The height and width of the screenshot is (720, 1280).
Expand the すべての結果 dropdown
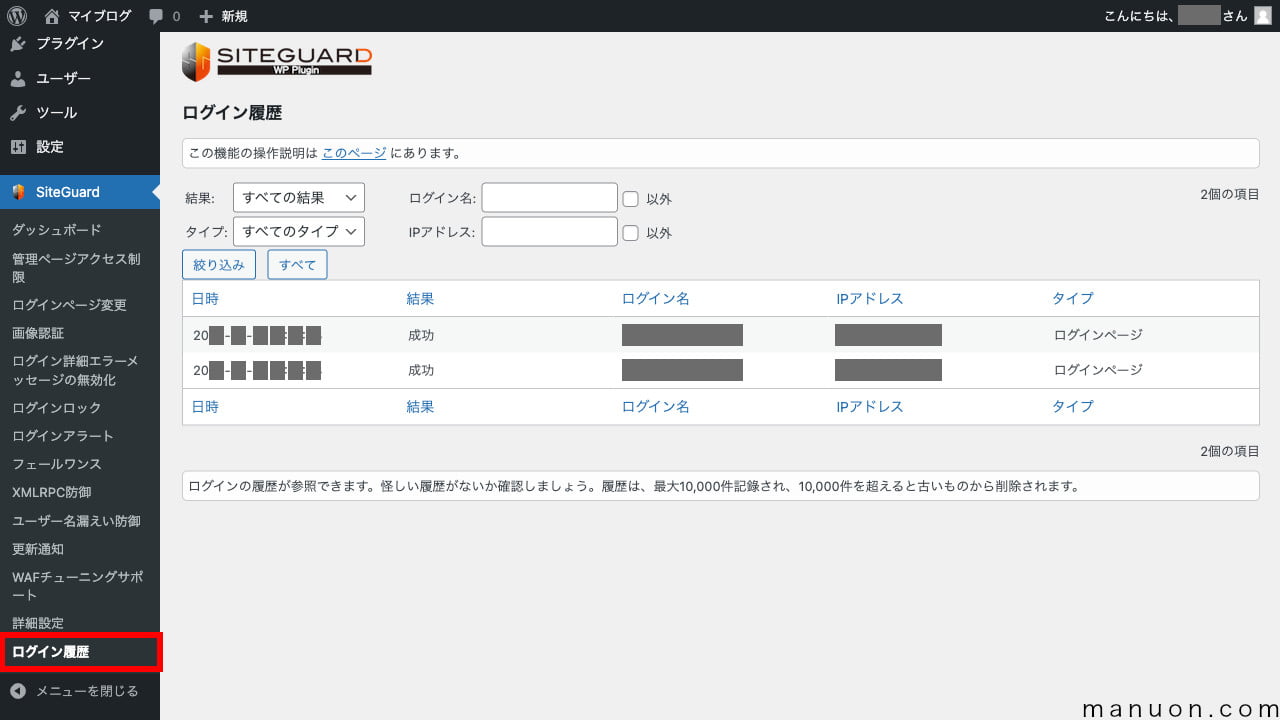click(299, 198)
